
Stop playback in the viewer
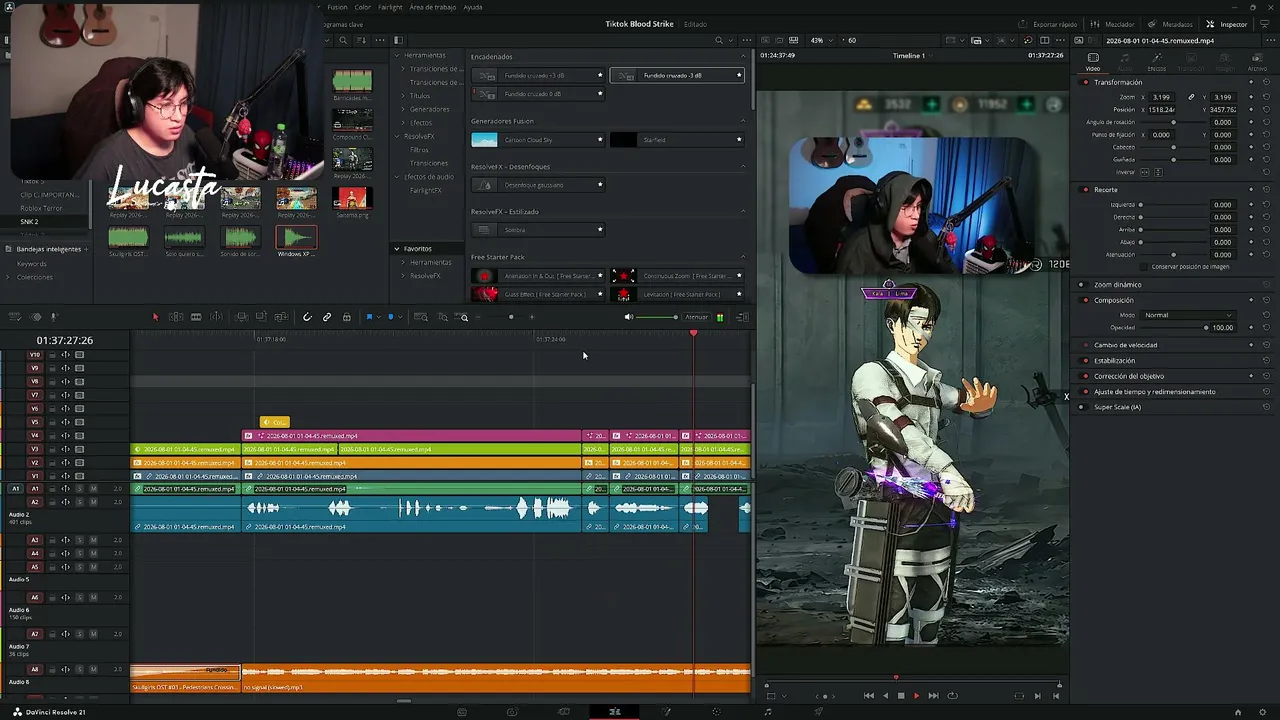click(x=901, y=696)
